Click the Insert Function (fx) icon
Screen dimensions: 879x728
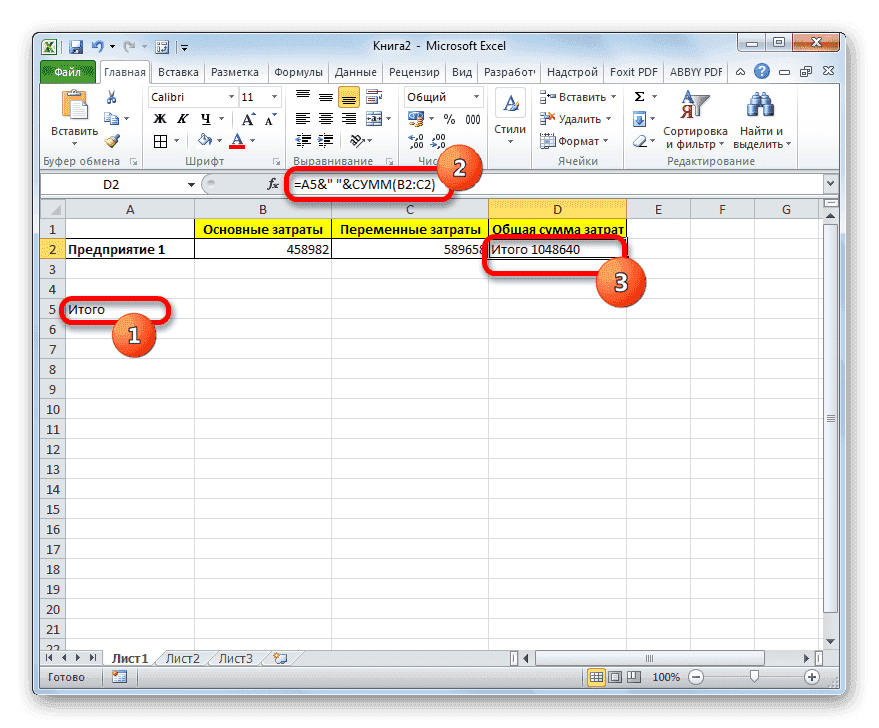pyautogui.click(x=273, y=184)
